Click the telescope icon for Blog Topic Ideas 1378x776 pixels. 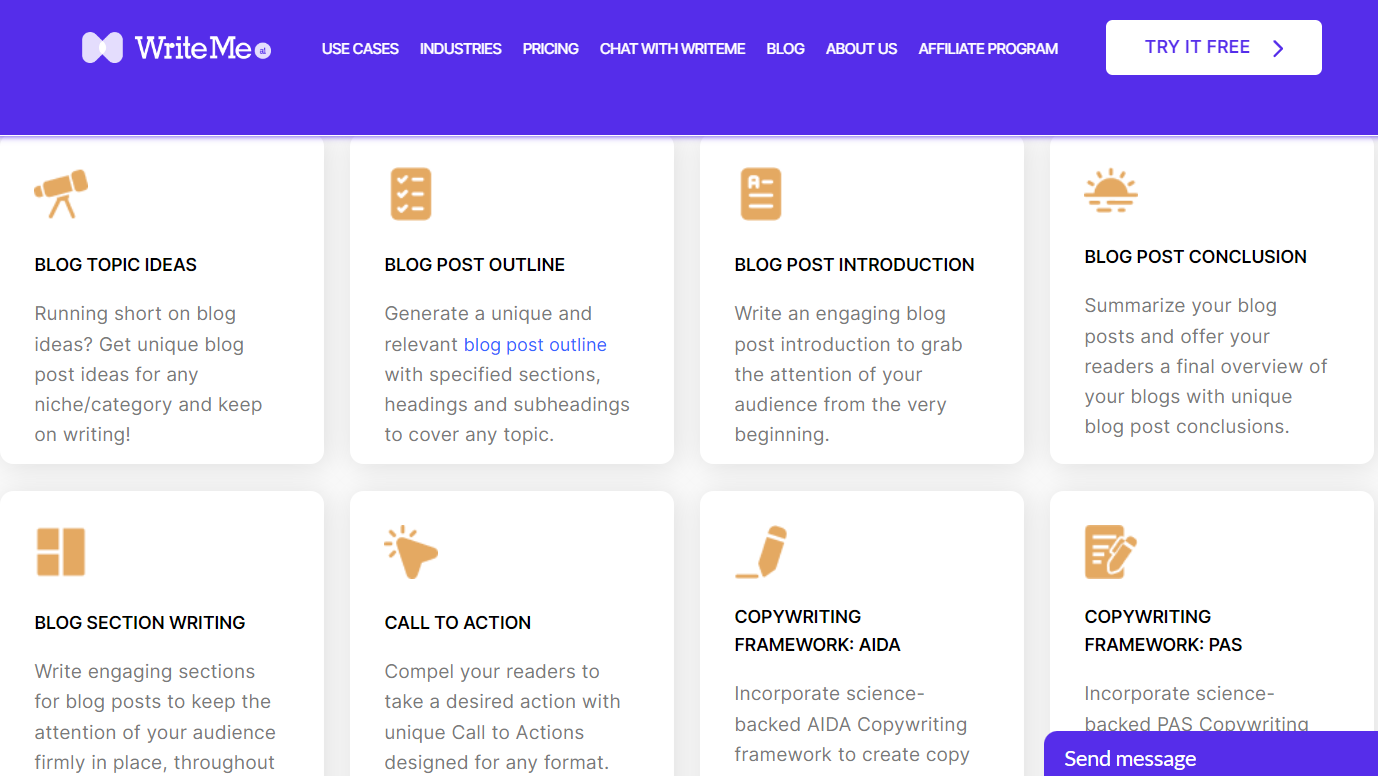(x=61, y=194)
